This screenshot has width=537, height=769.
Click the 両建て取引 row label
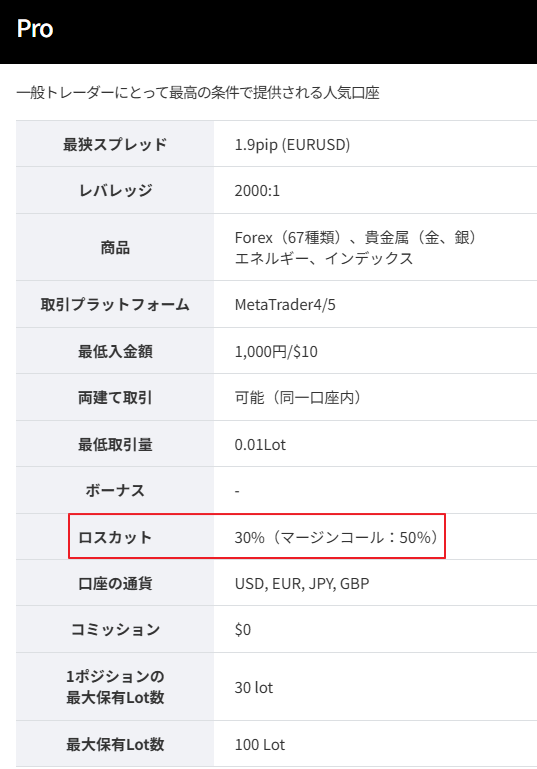point(115,397)
